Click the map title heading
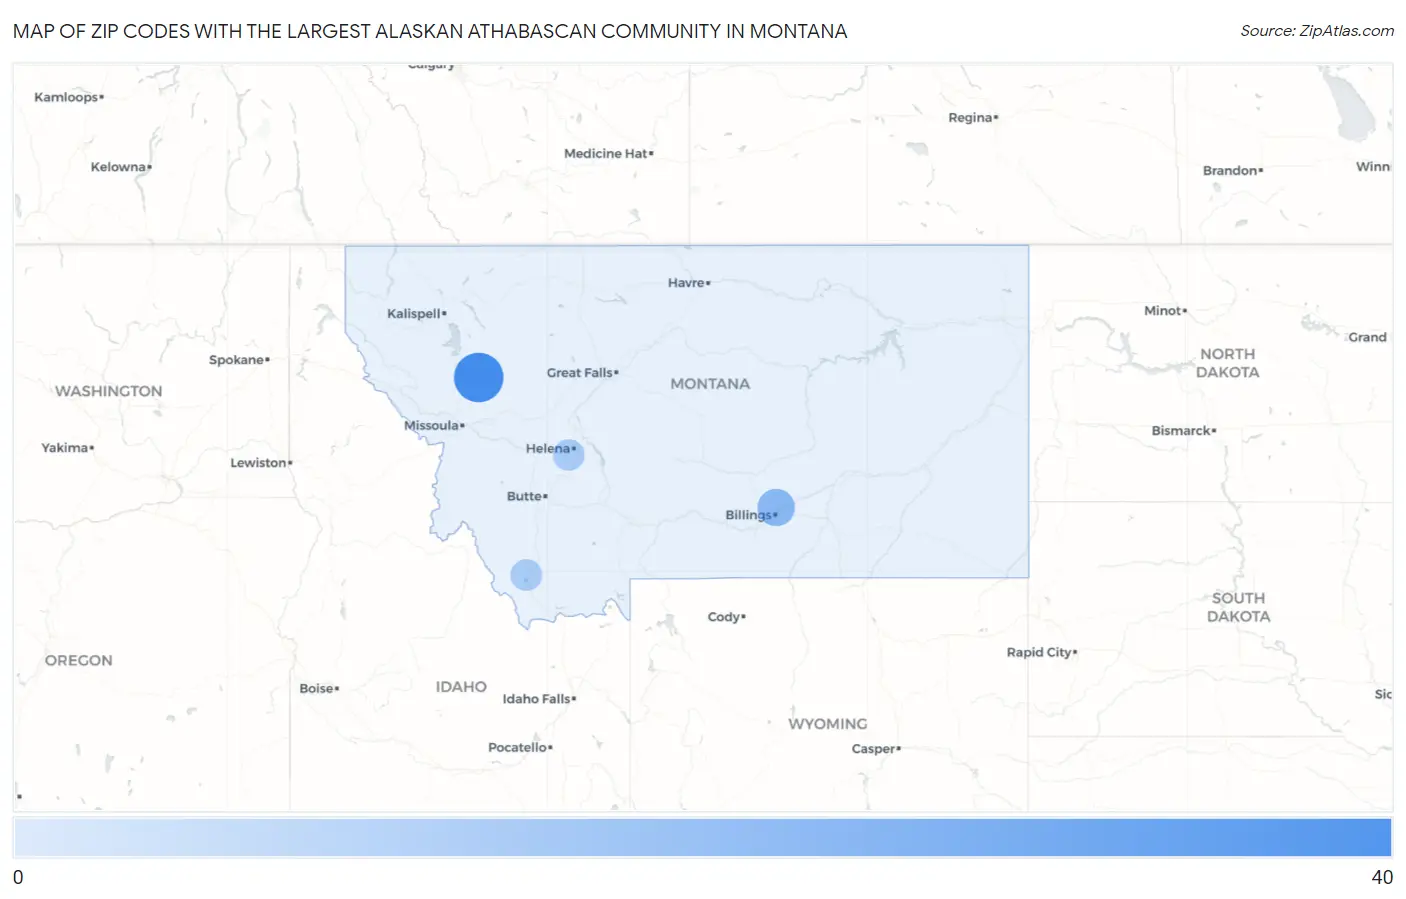 click(x=430, y=31)
